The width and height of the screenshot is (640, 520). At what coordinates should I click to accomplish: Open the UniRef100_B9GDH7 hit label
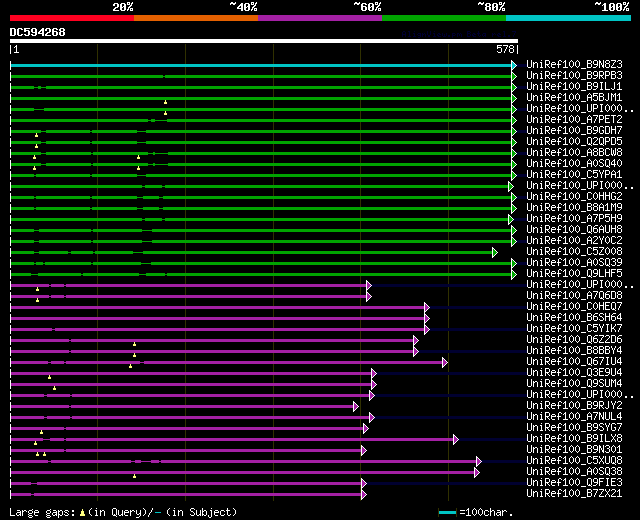(x=574, y=131)
